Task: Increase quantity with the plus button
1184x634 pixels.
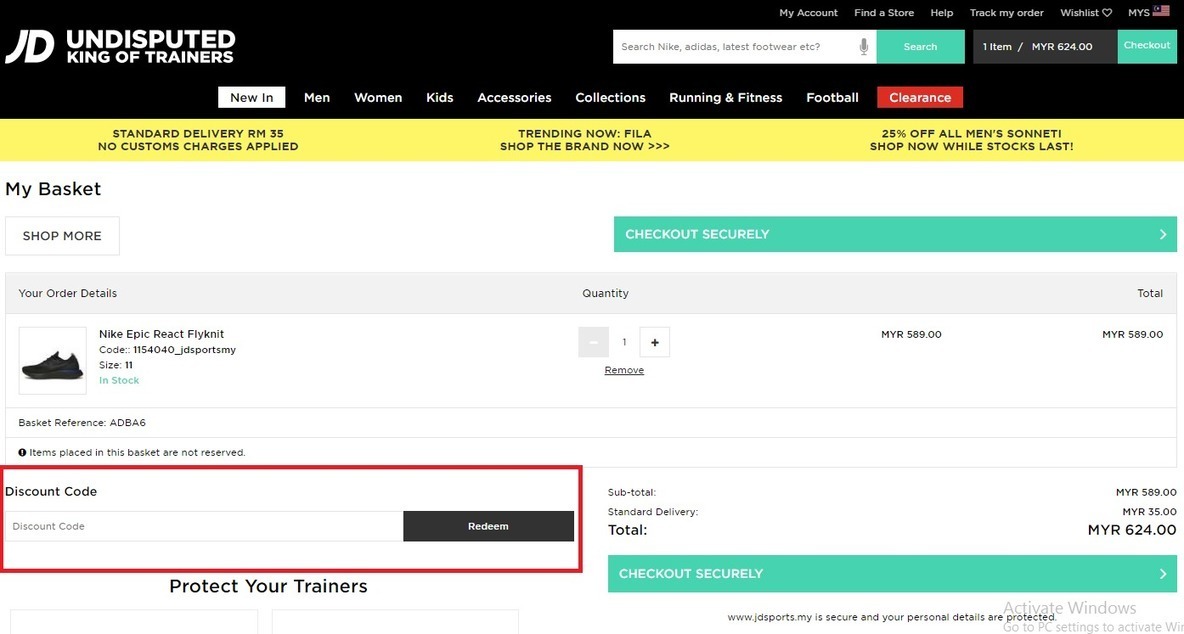Action: click(x=655, y=342)
